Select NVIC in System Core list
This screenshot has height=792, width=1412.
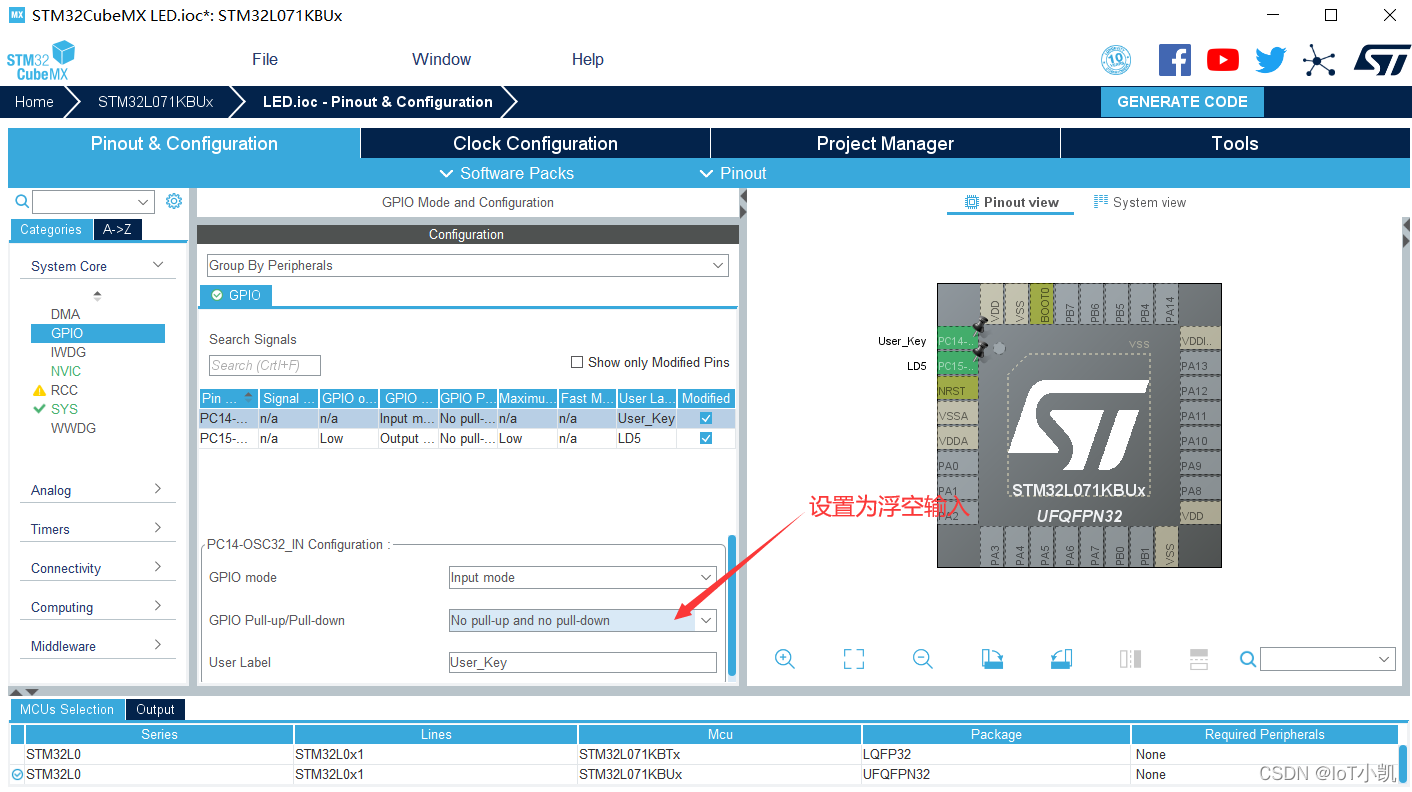pyautogui.click(x=66, y=371)
